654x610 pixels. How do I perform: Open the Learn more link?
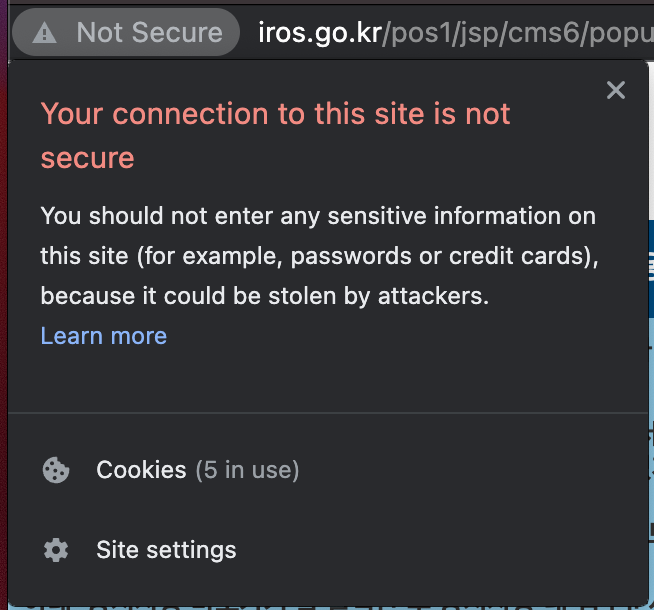[x=103, y=336]
